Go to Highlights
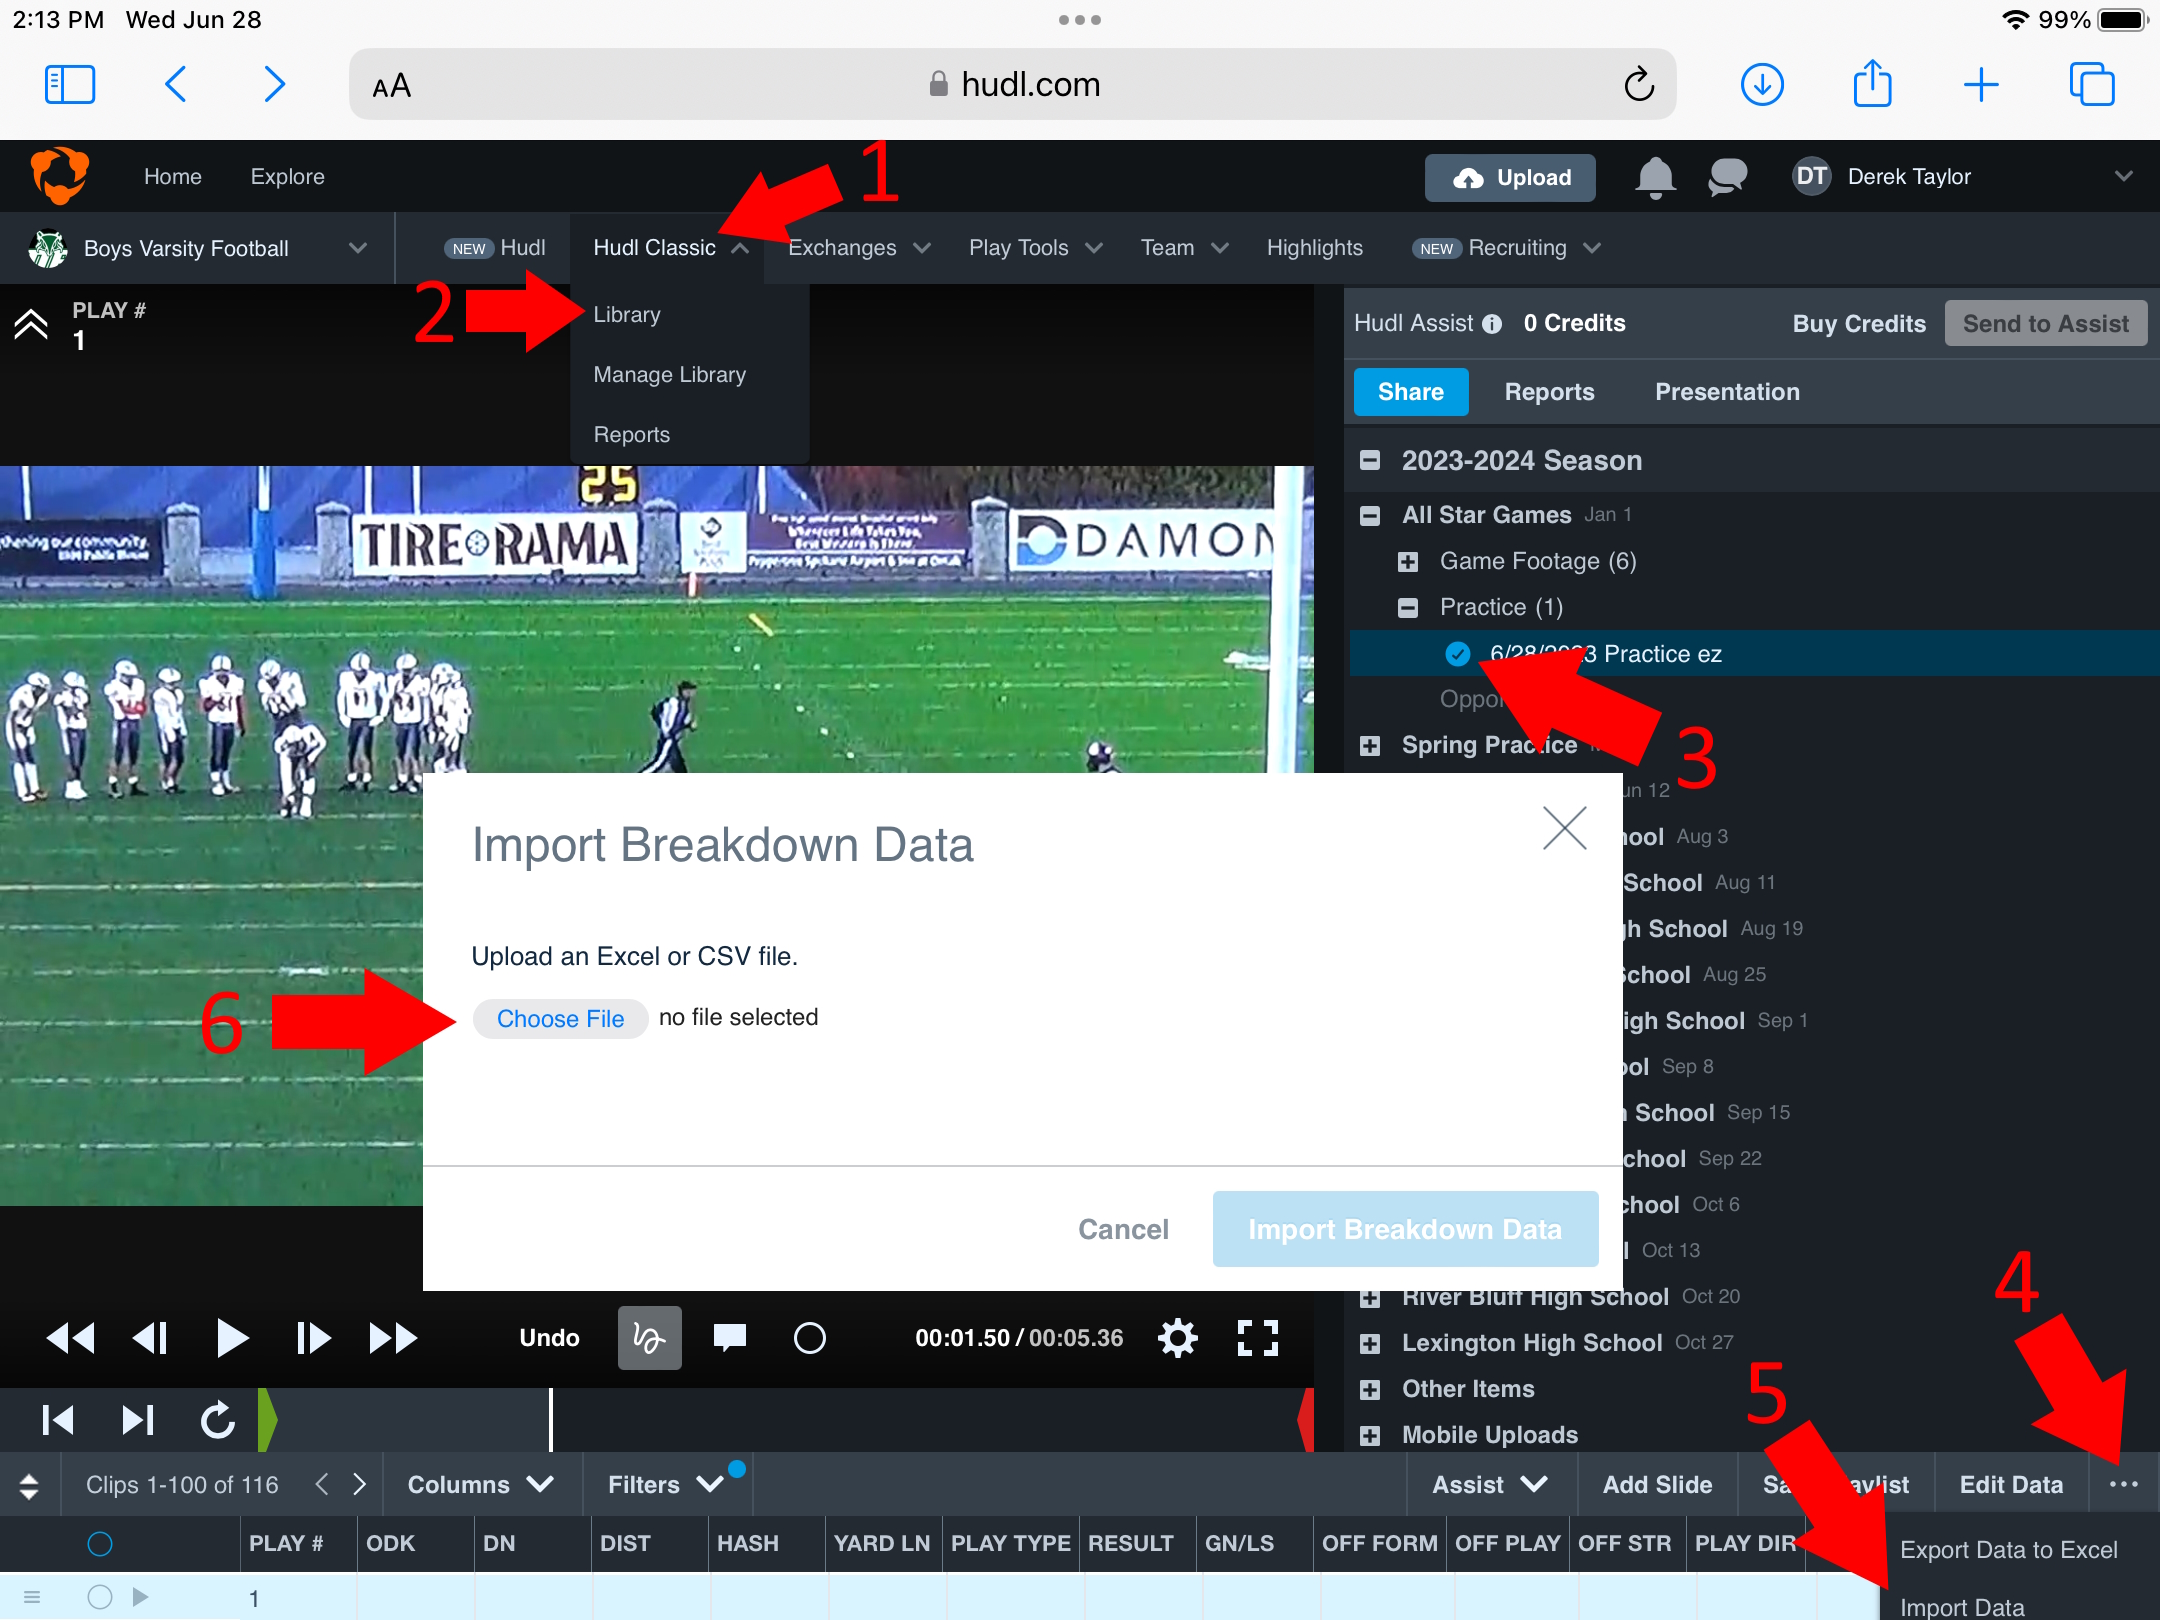This screenshot has width=2160, height=1620. (1314, 248)
